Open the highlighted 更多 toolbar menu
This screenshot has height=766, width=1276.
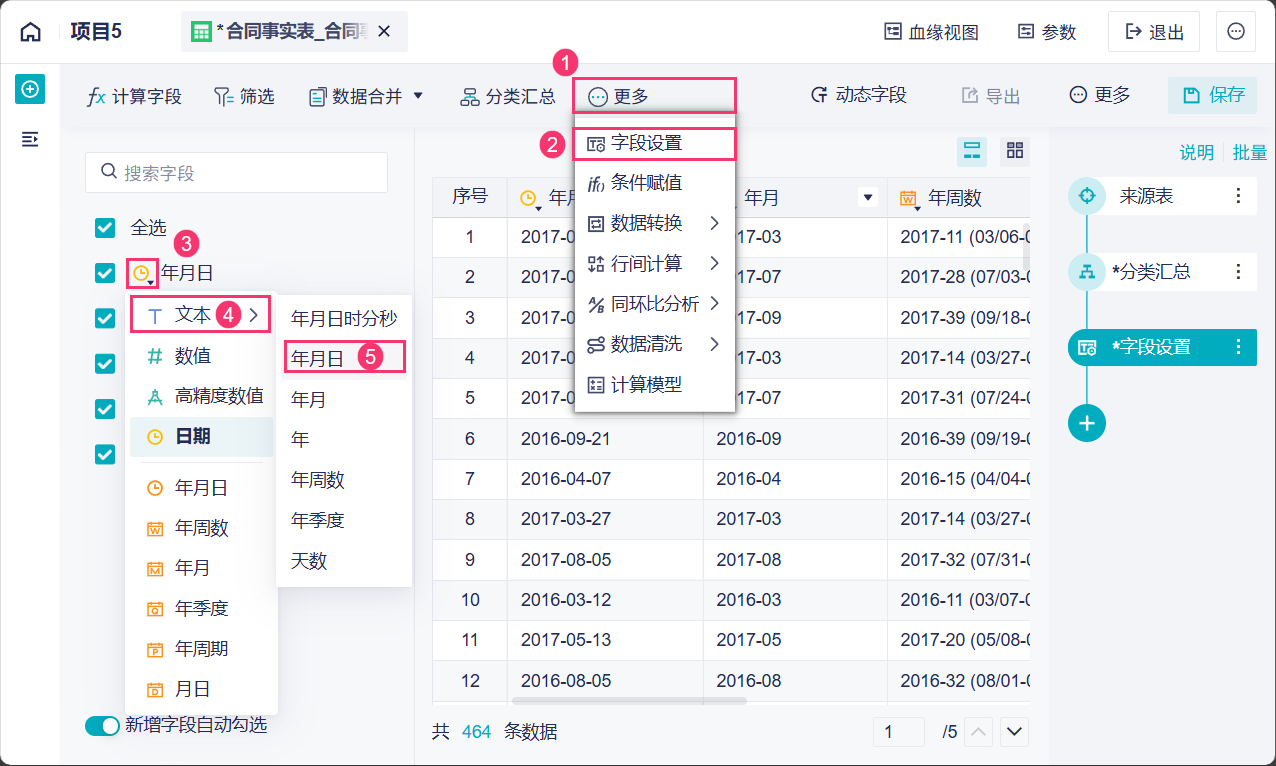654,96
